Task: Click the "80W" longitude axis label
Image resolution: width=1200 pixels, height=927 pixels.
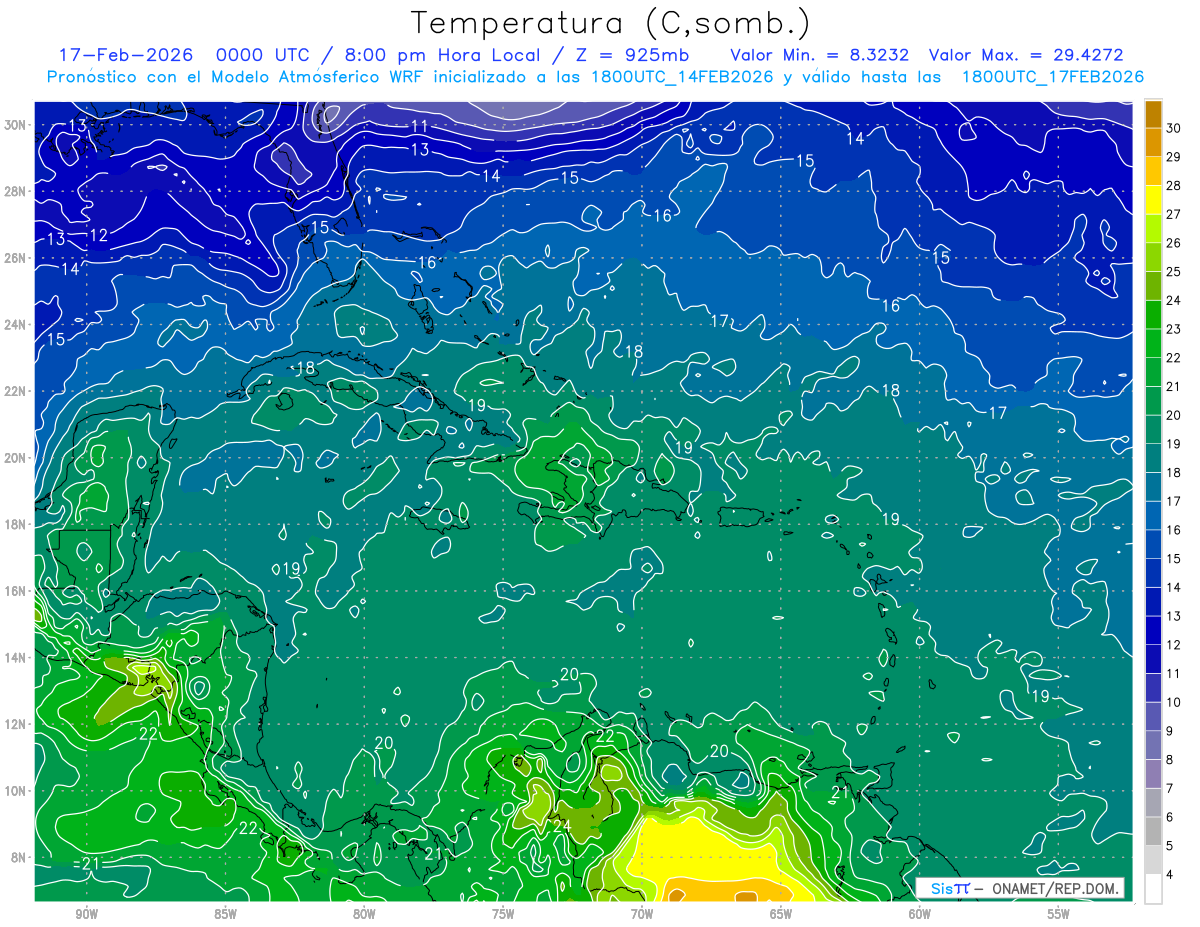Action: tap(364, 915)
